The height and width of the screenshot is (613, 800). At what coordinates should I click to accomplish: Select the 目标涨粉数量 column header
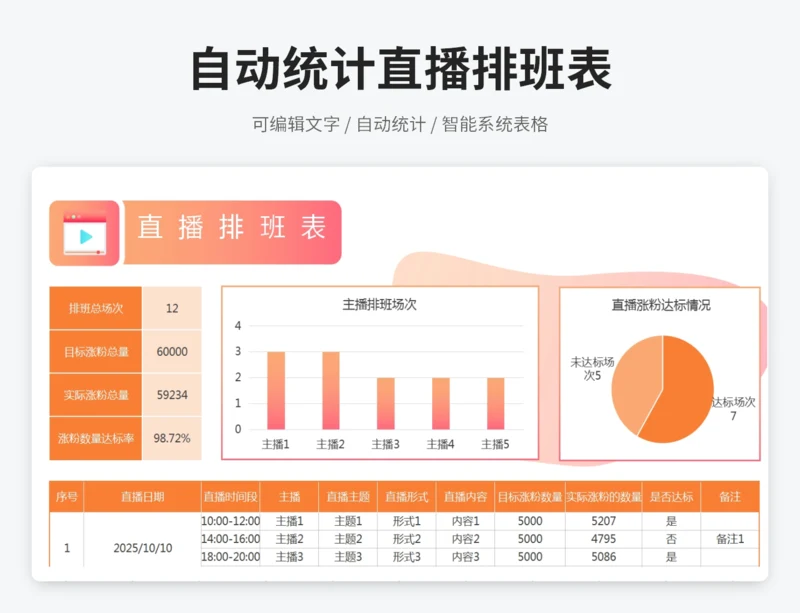point(530,497)
